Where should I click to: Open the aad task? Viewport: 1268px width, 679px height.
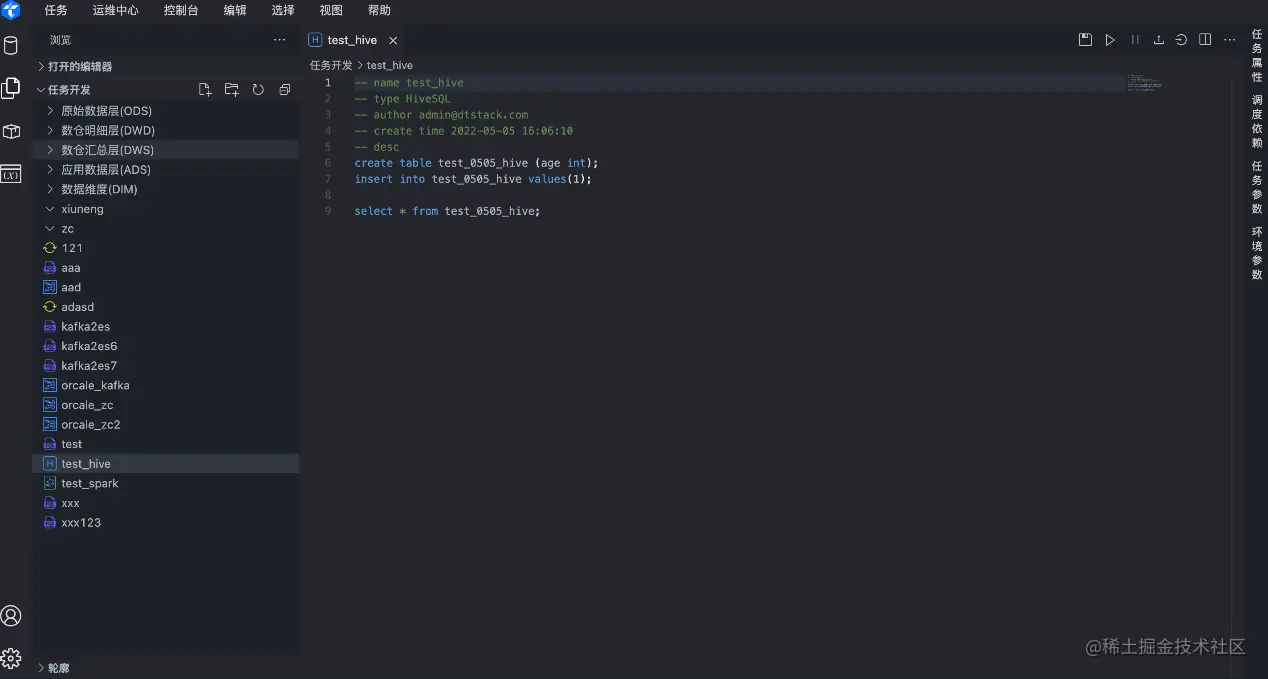click(x=166, y=287)
